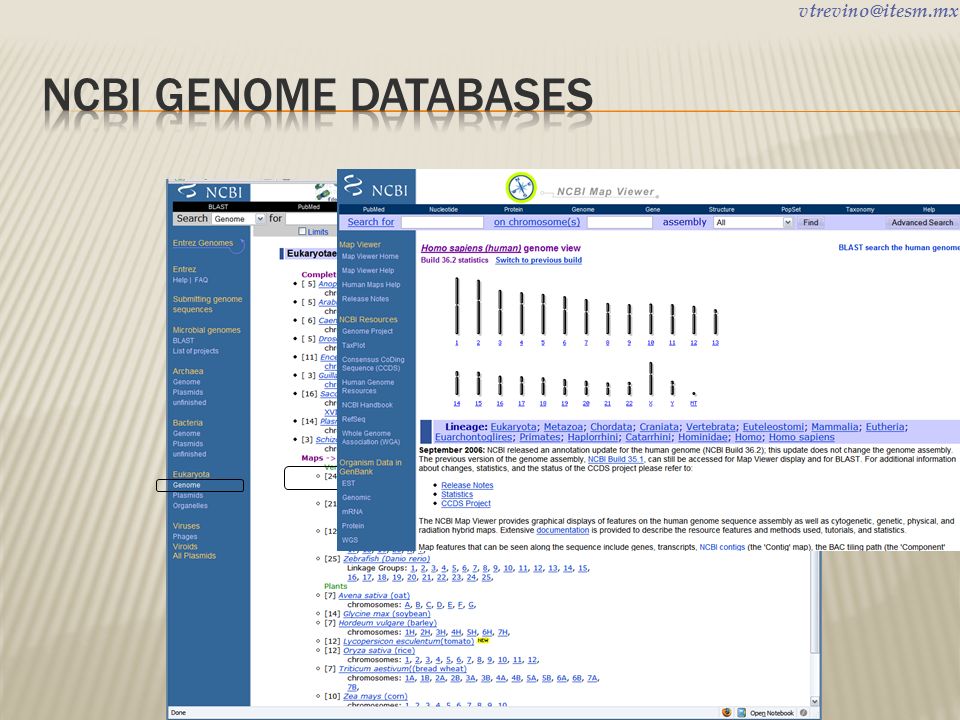Click the Find button

(811, 222)
